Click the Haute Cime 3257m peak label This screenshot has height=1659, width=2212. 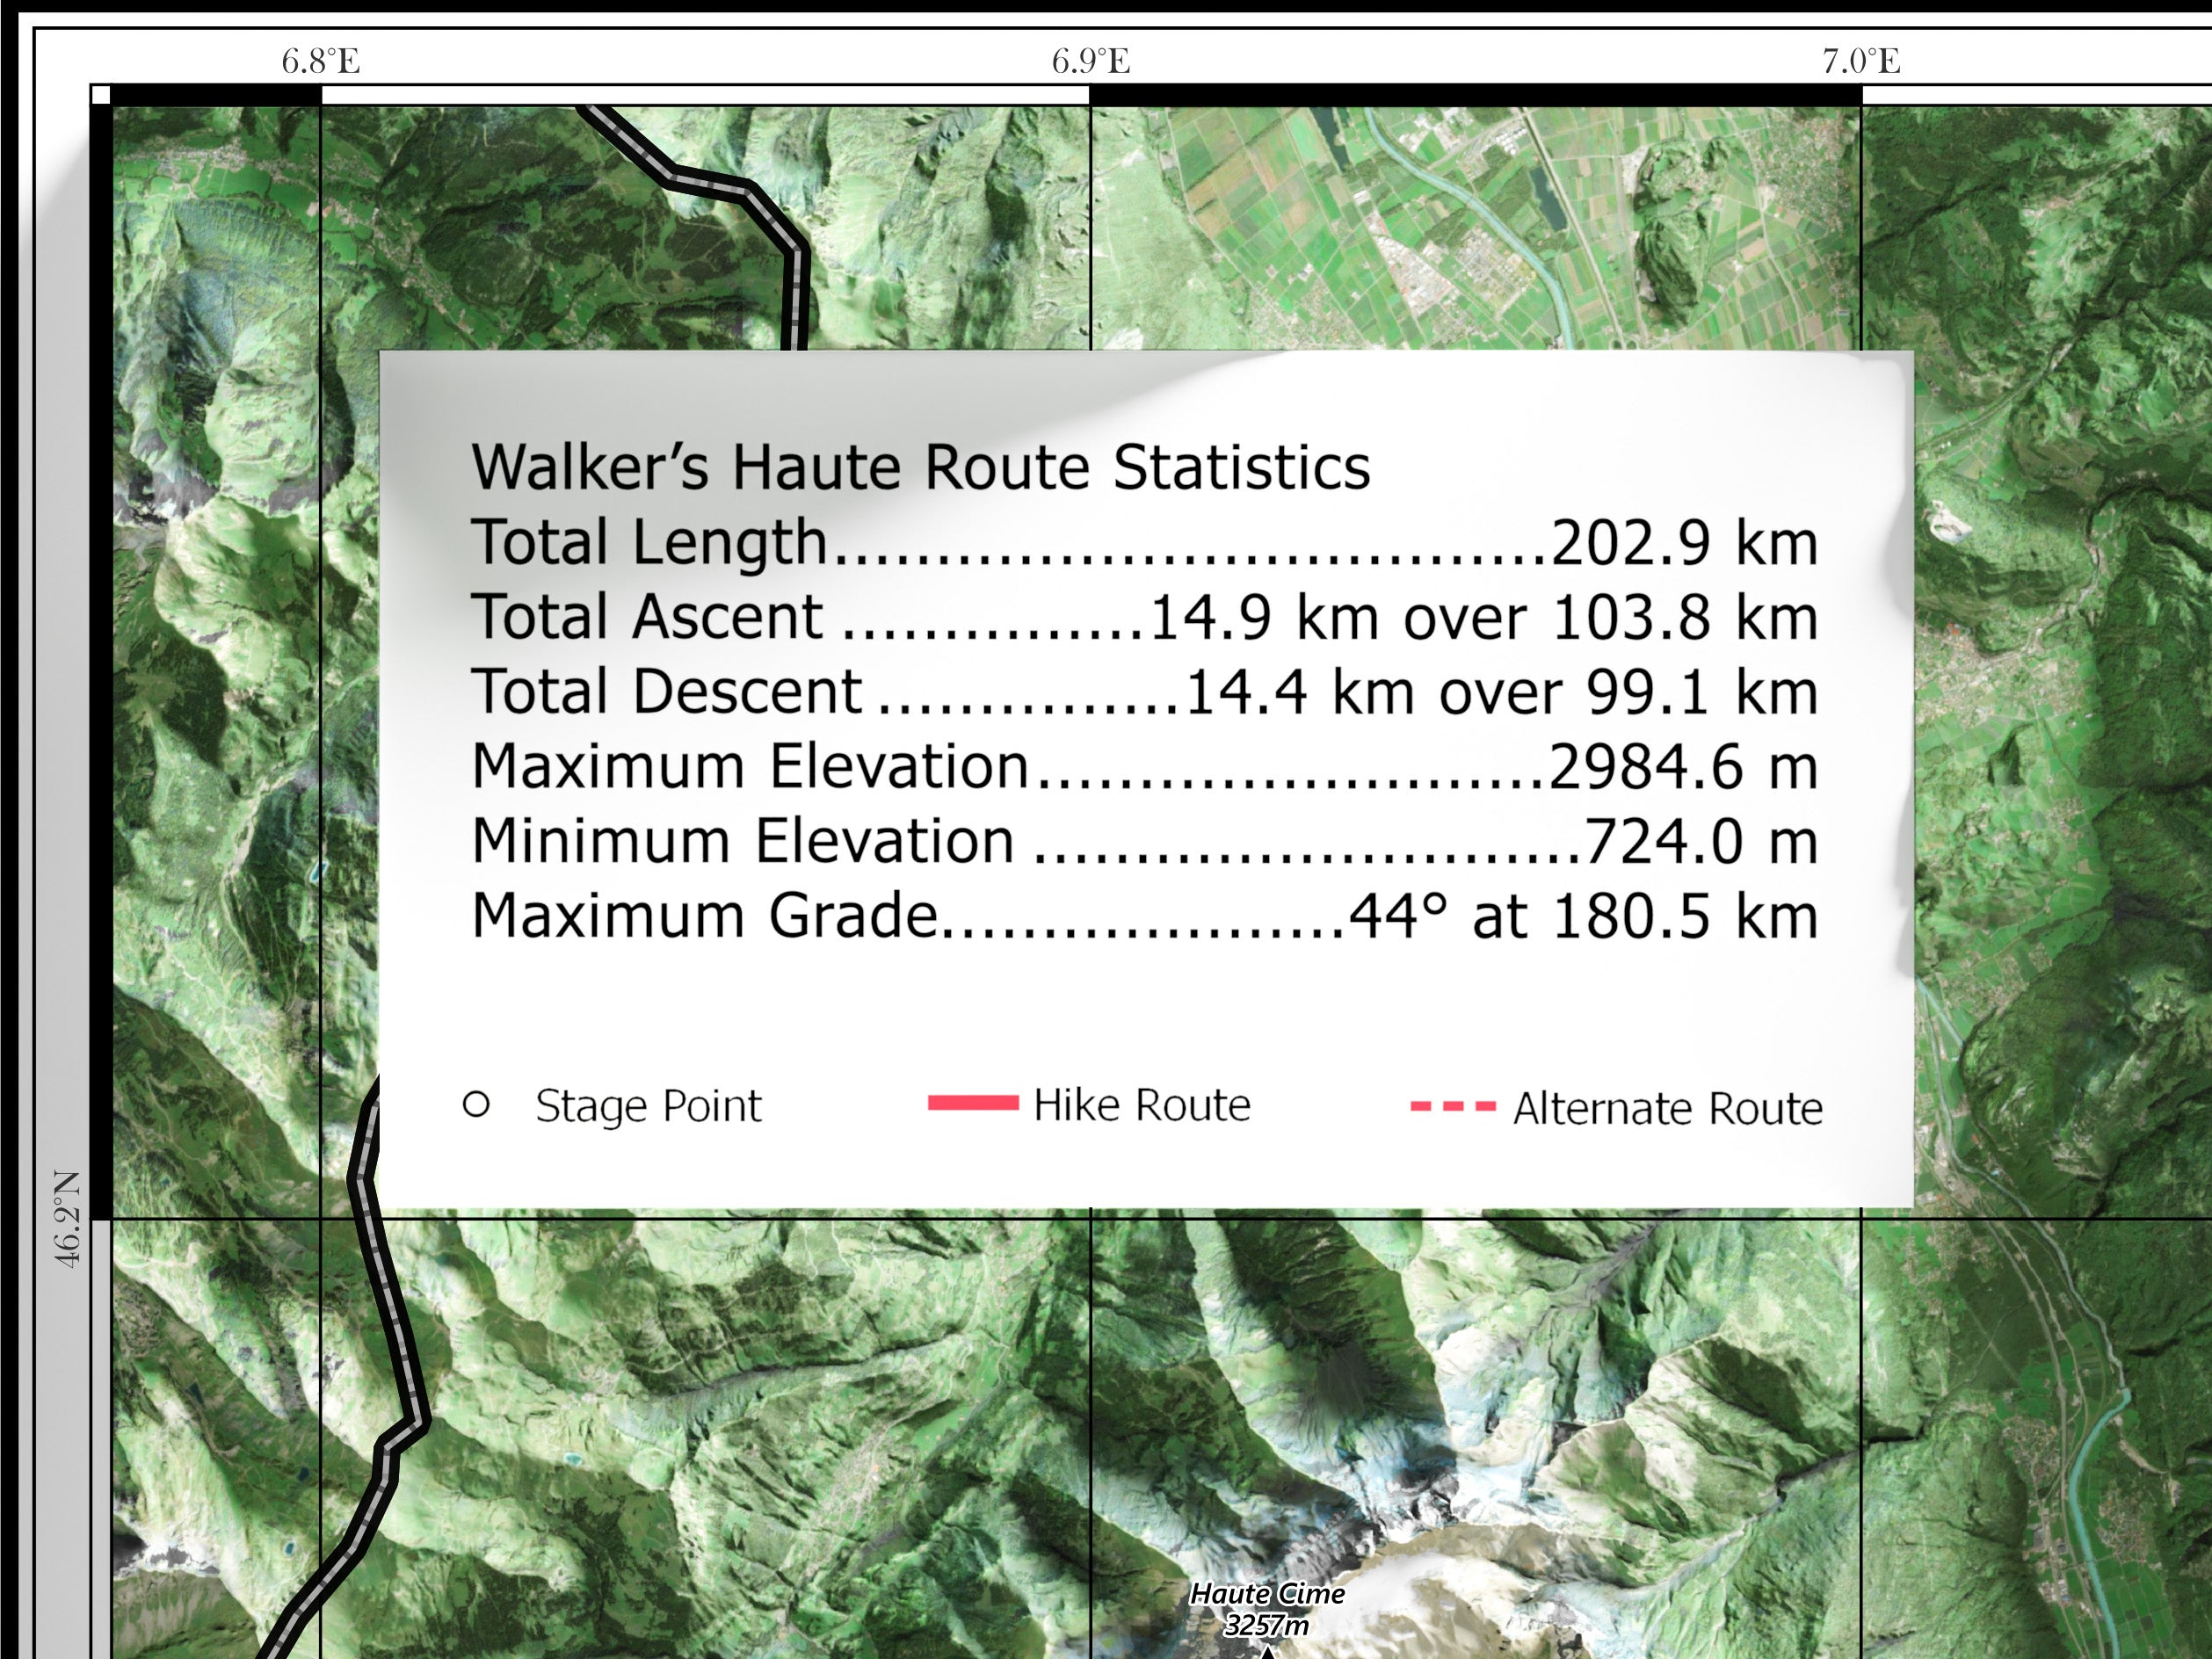[1267, 1609]
